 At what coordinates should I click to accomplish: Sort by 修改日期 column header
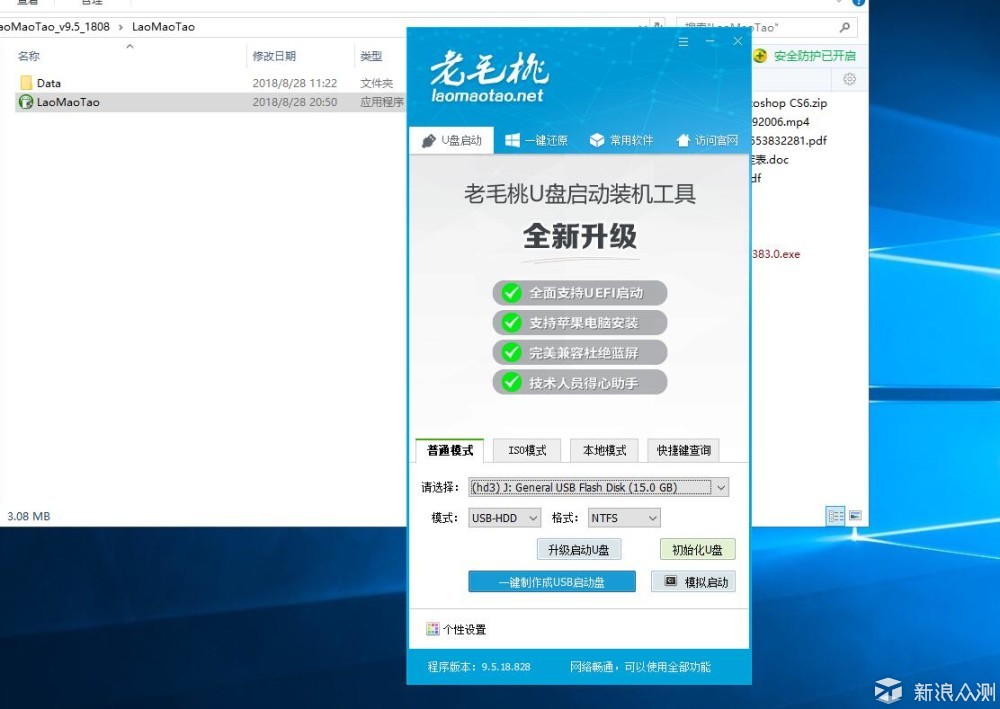click(274, 56)
